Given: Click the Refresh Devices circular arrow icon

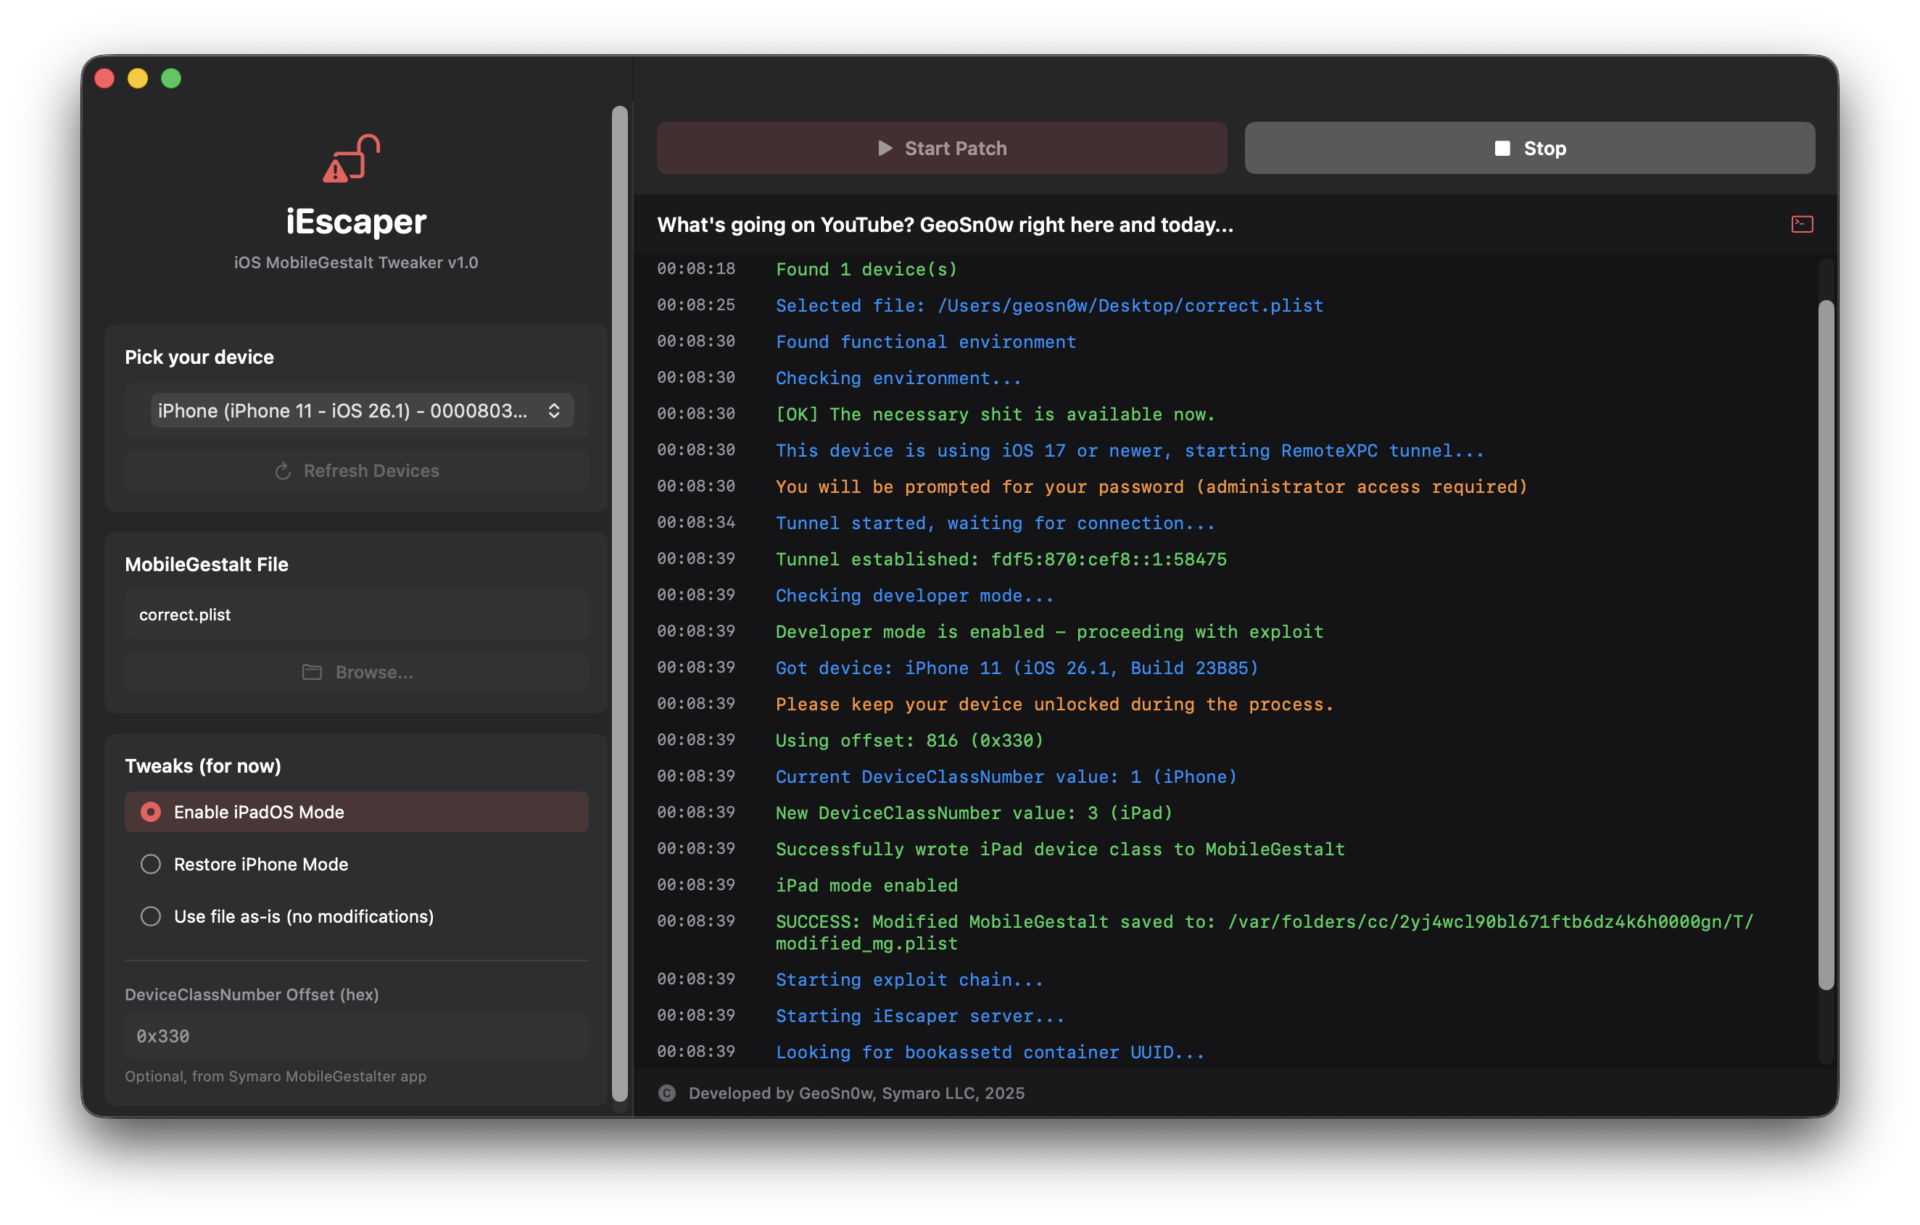Looking at the screenshot, I should (283, 471).
